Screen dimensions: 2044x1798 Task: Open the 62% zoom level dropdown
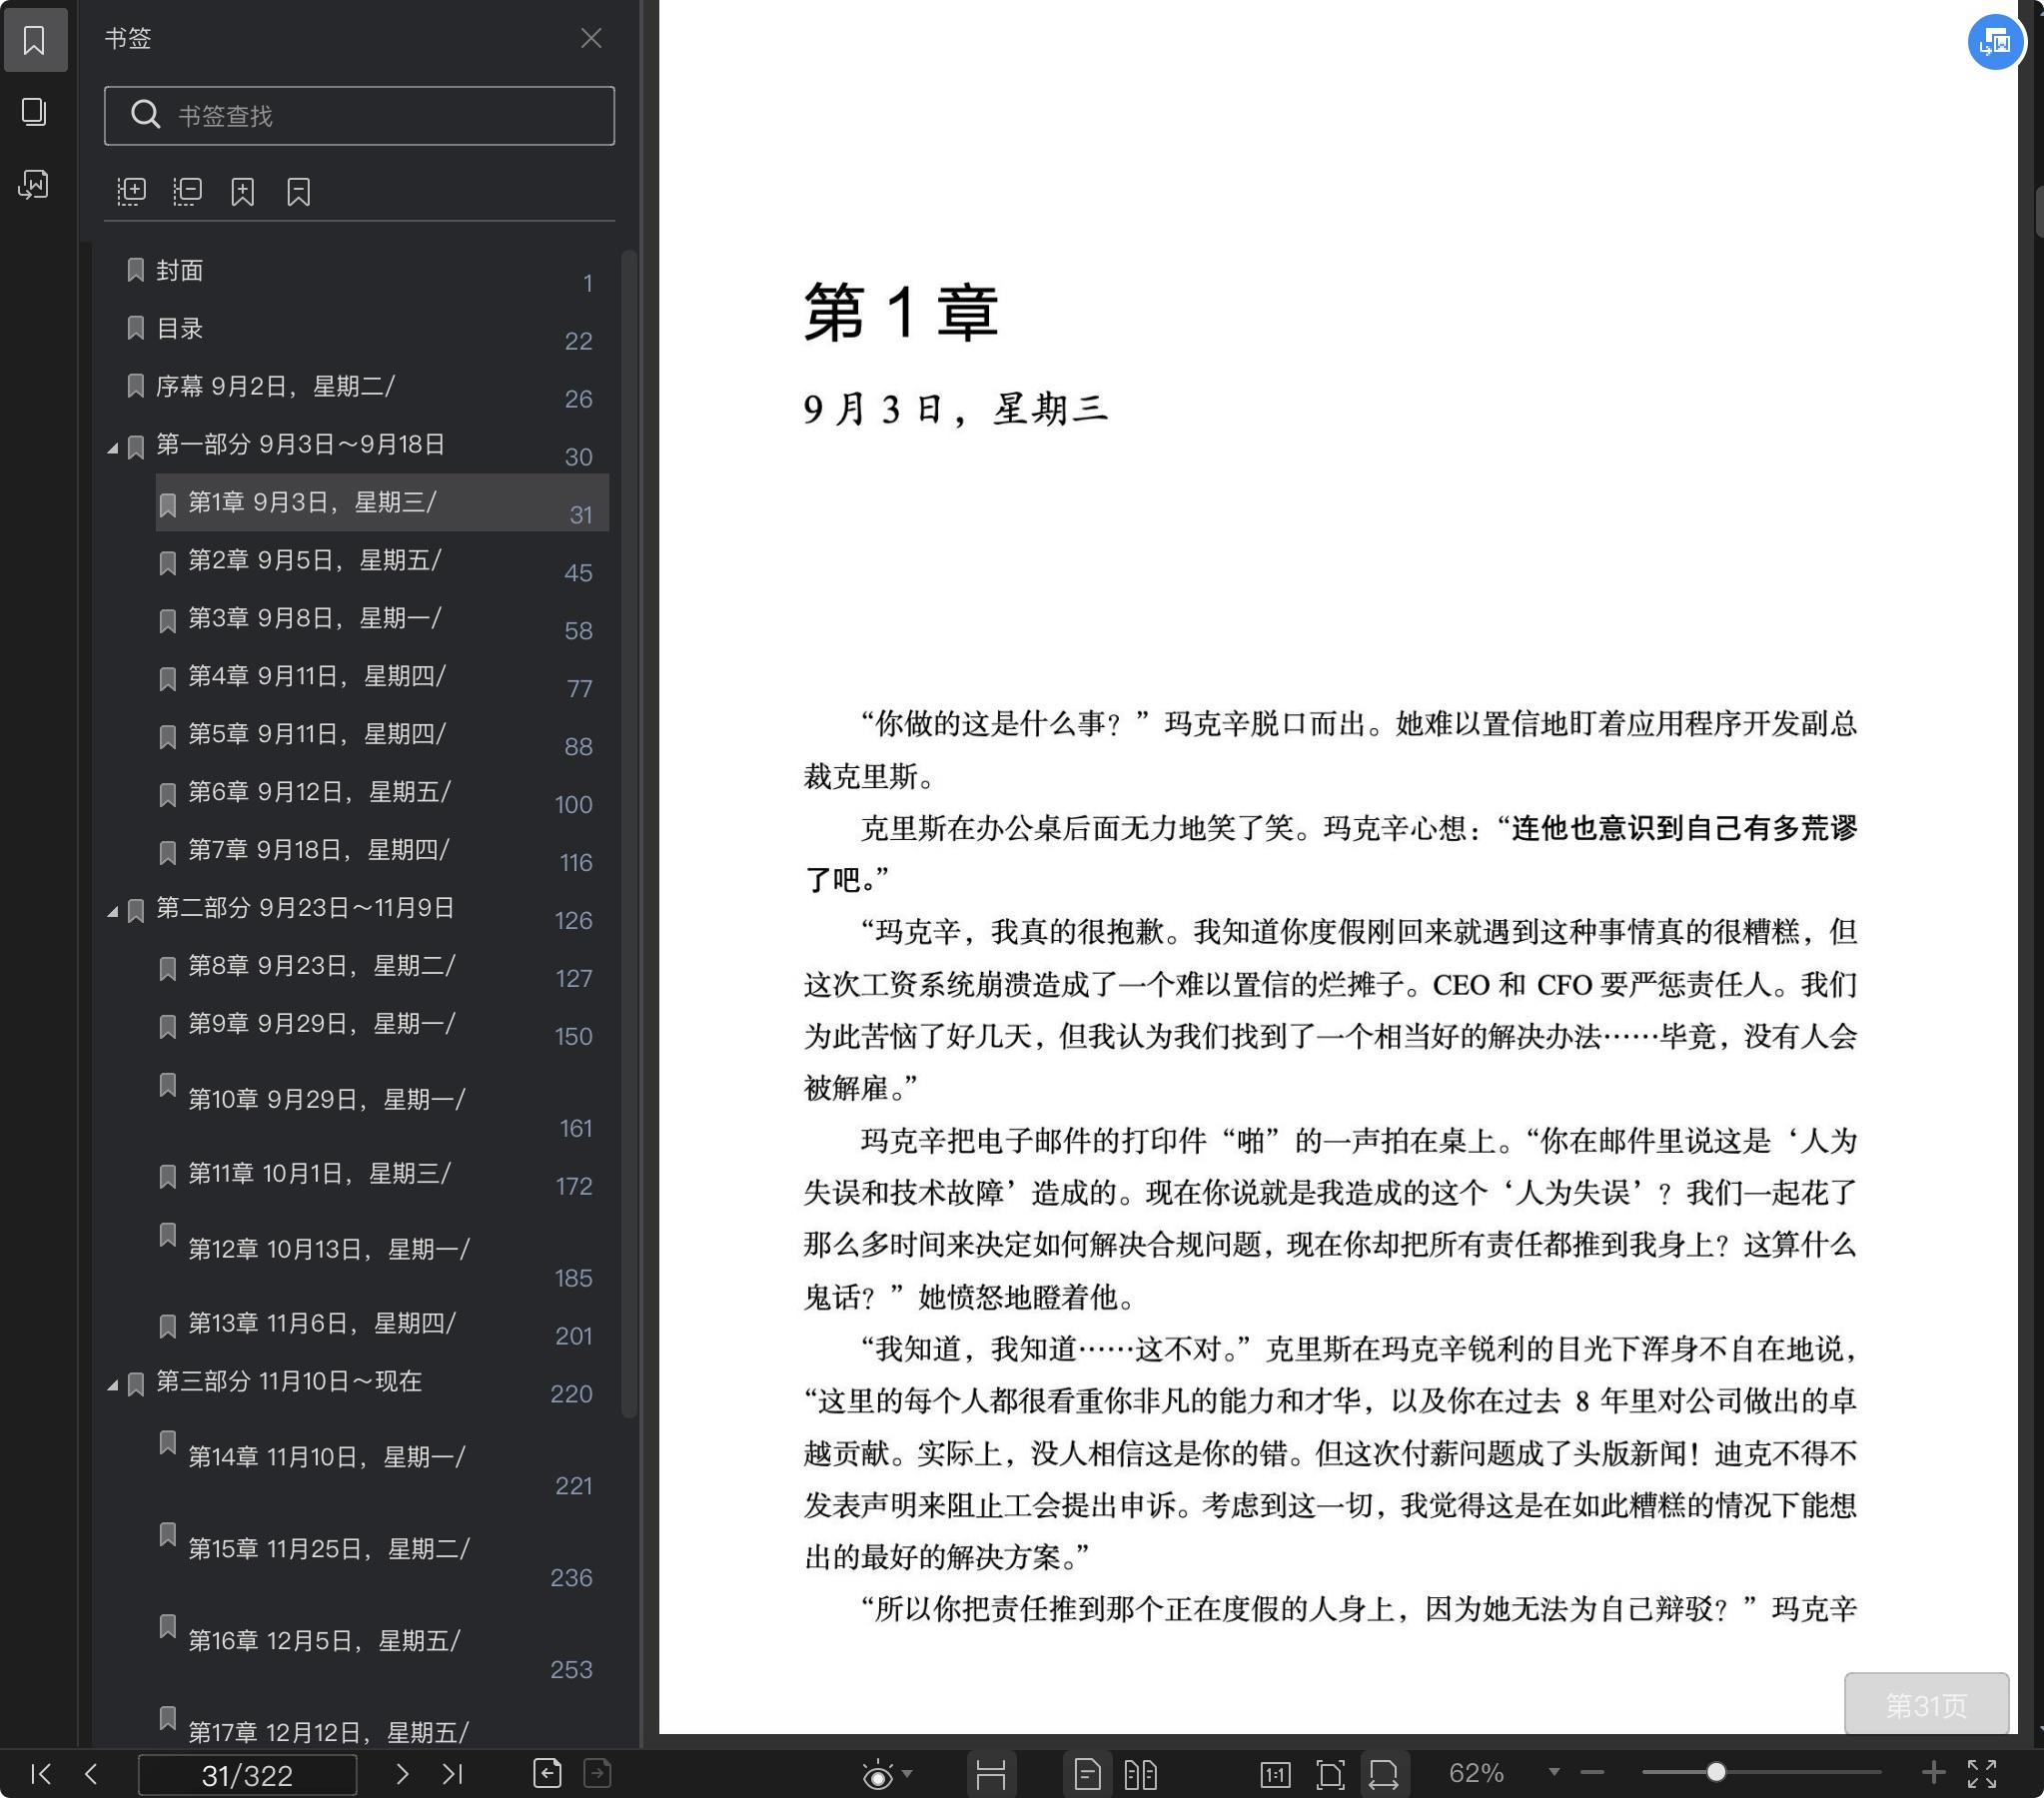pyautogui.click(x=1553, y=1772)
